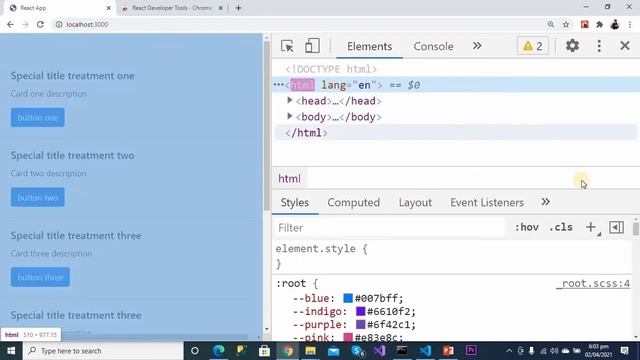The height and width of the screenshot is (360, 640).
Task: Open the Layout tab
Action: (x=415, y=202)
